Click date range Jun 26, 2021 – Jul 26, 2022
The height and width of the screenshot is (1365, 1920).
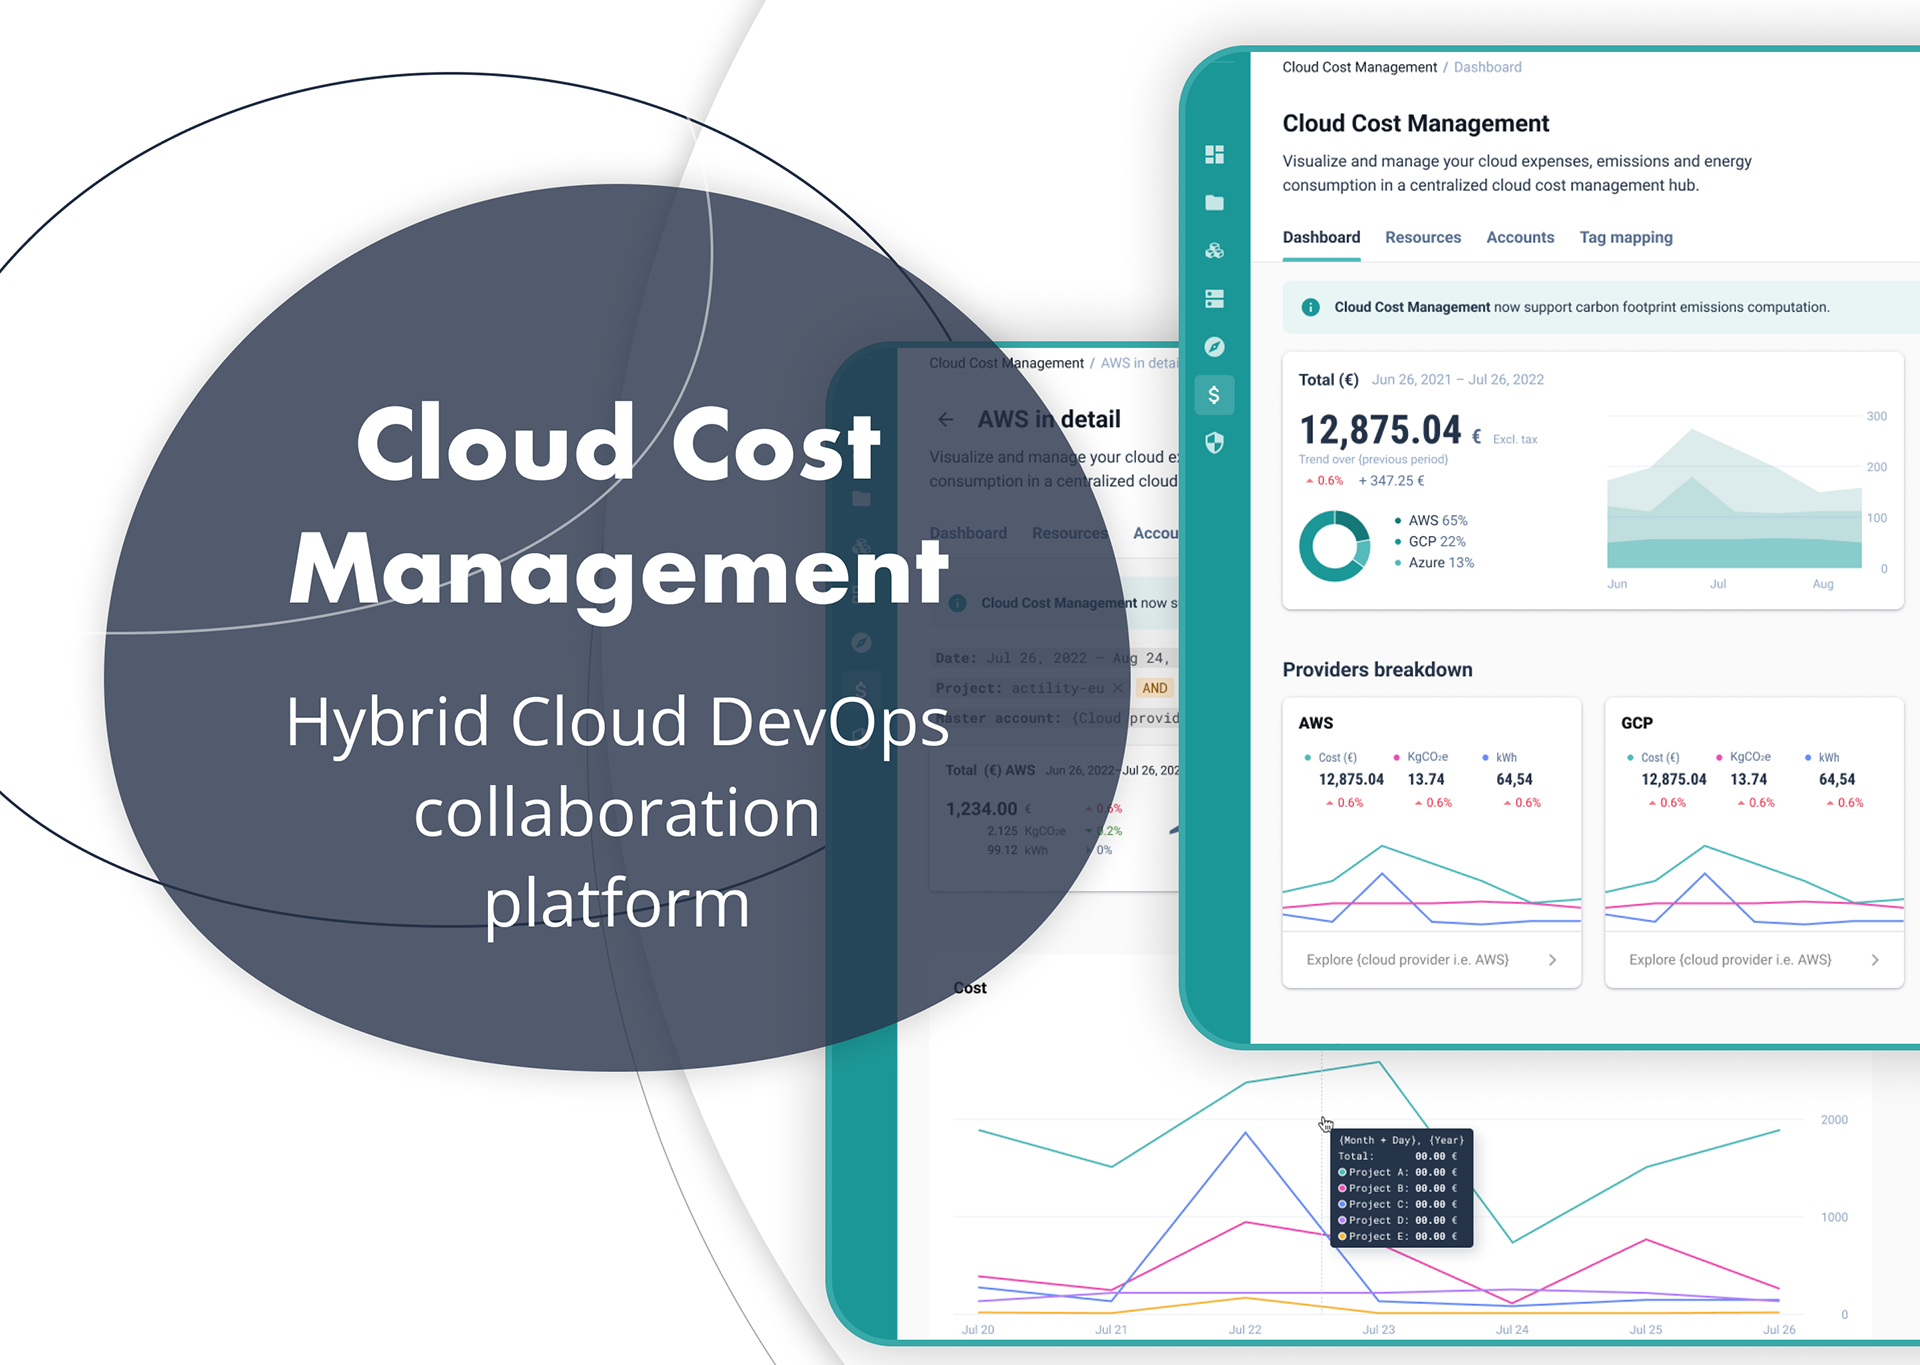1457,379
